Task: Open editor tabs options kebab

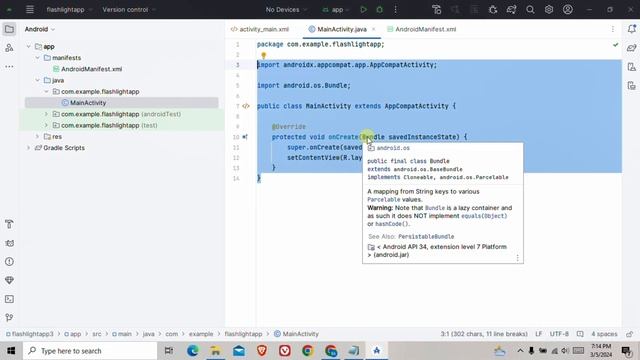Action: [613, 29]
